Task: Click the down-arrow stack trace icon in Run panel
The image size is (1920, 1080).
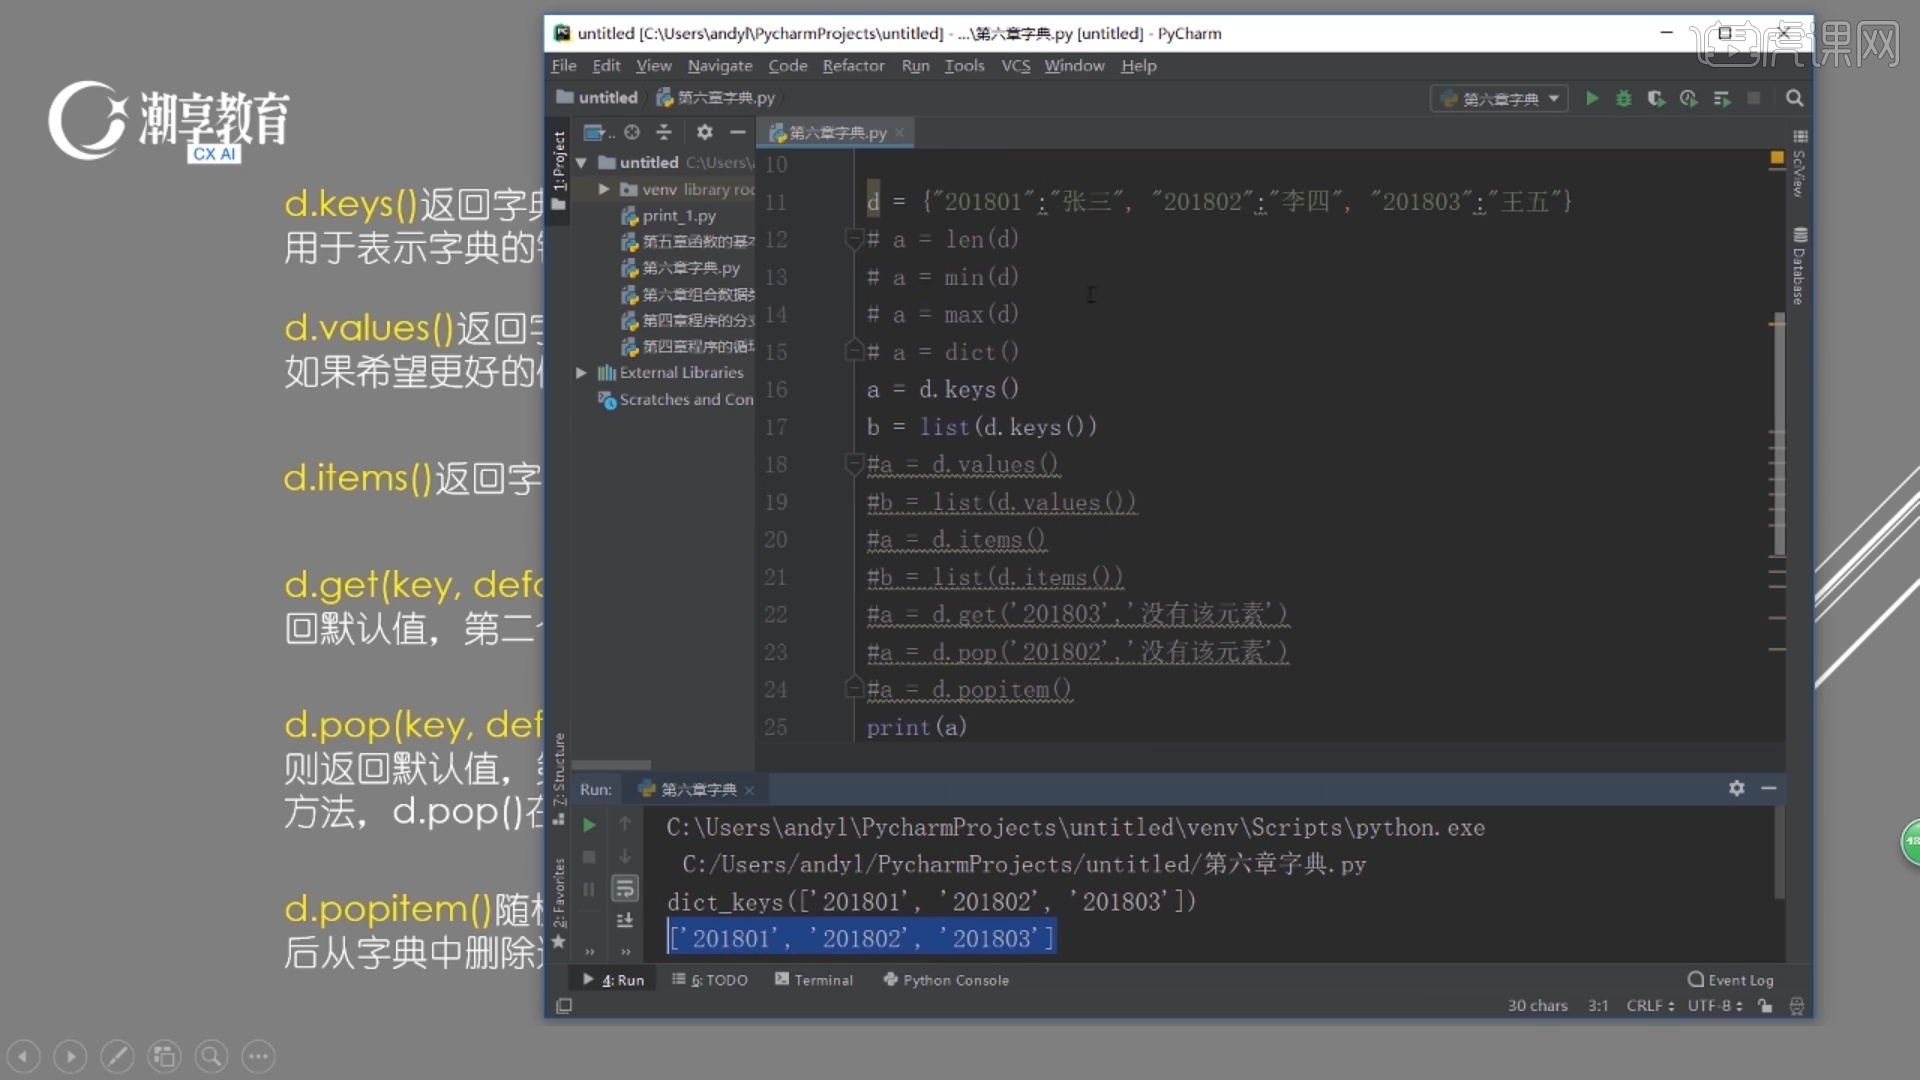Action: [625, 856]
